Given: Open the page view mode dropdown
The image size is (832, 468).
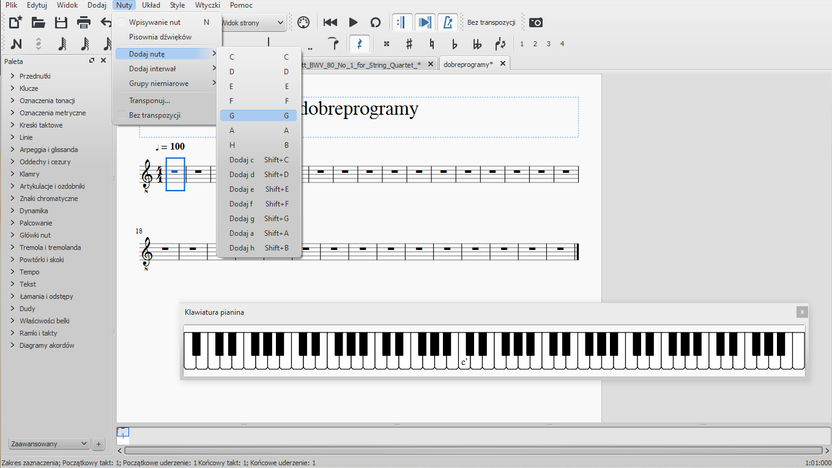Looking at the screenshot, I should (x=252, y=23).
